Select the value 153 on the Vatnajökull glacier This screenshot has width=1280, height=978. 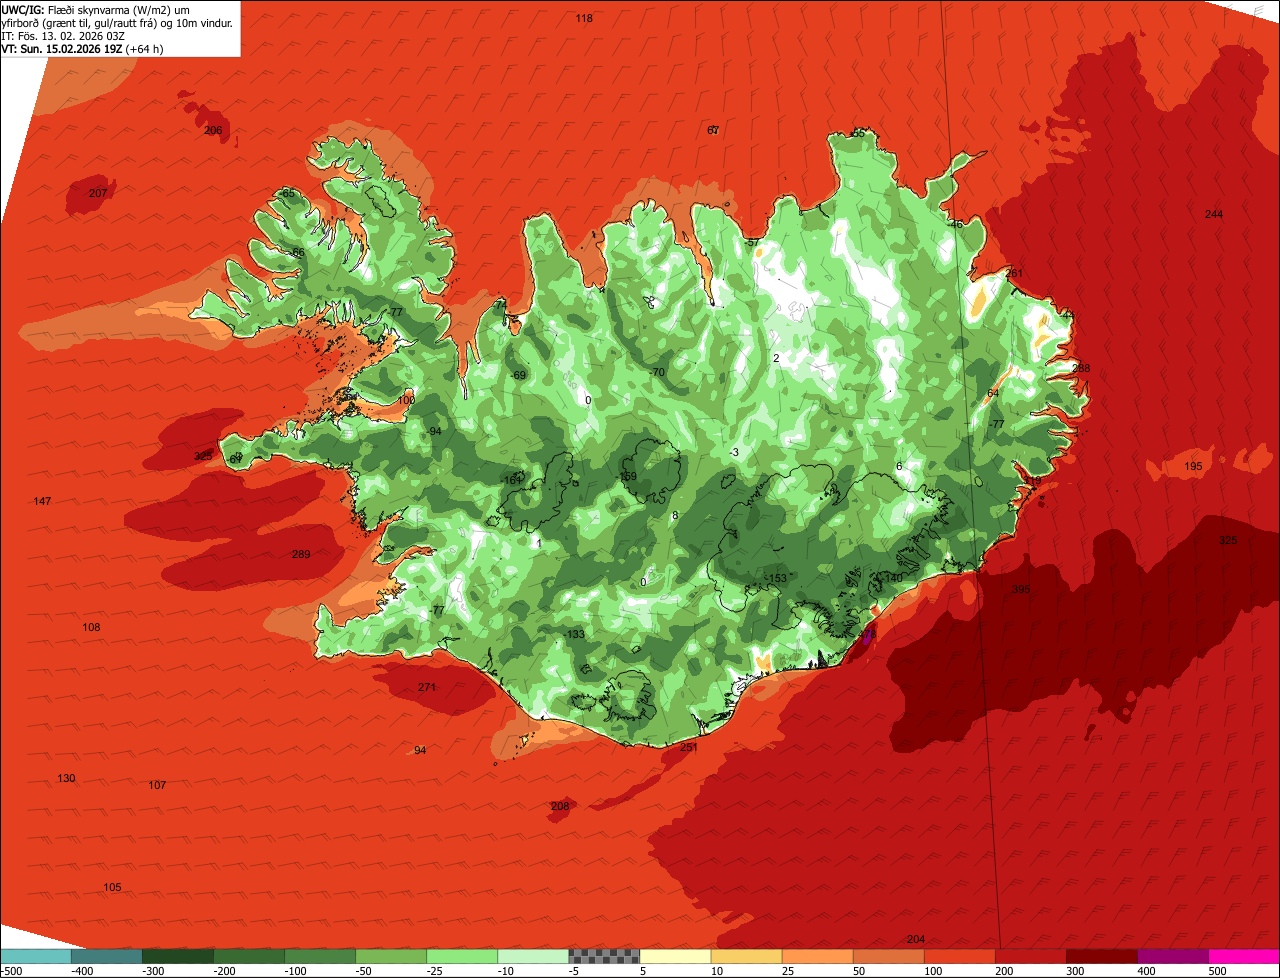coord(776,578)
